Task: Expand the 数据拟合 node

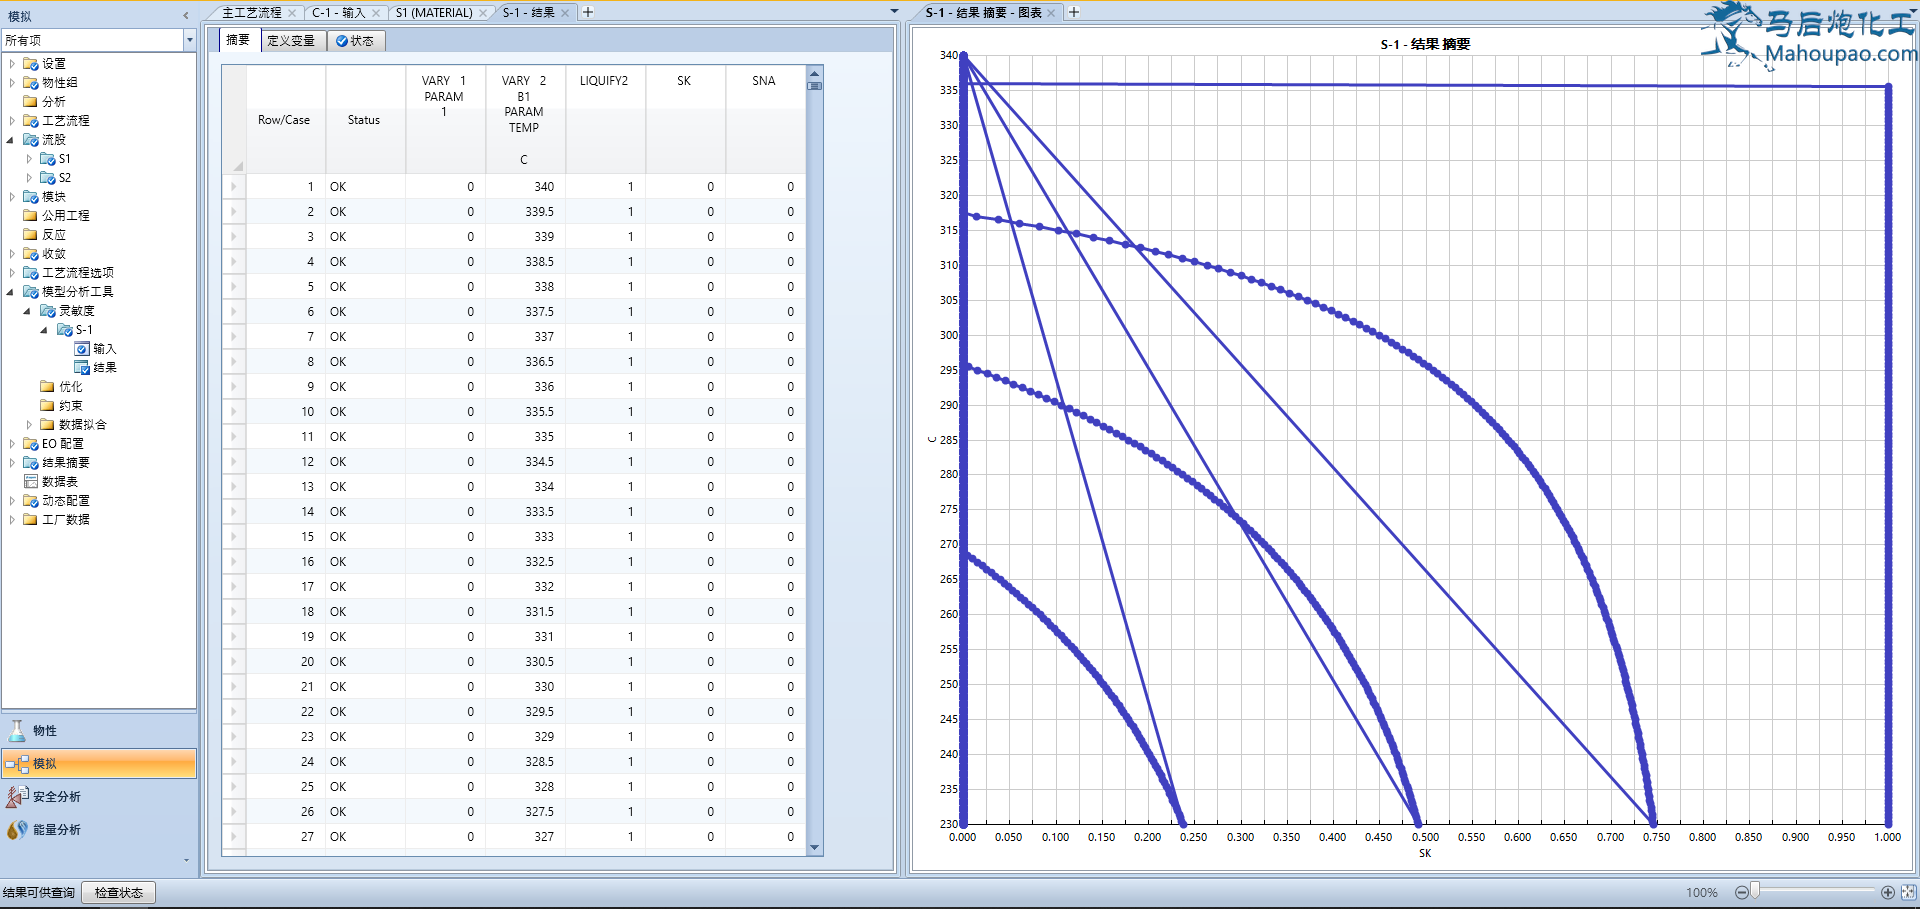Action: [28, 424]
